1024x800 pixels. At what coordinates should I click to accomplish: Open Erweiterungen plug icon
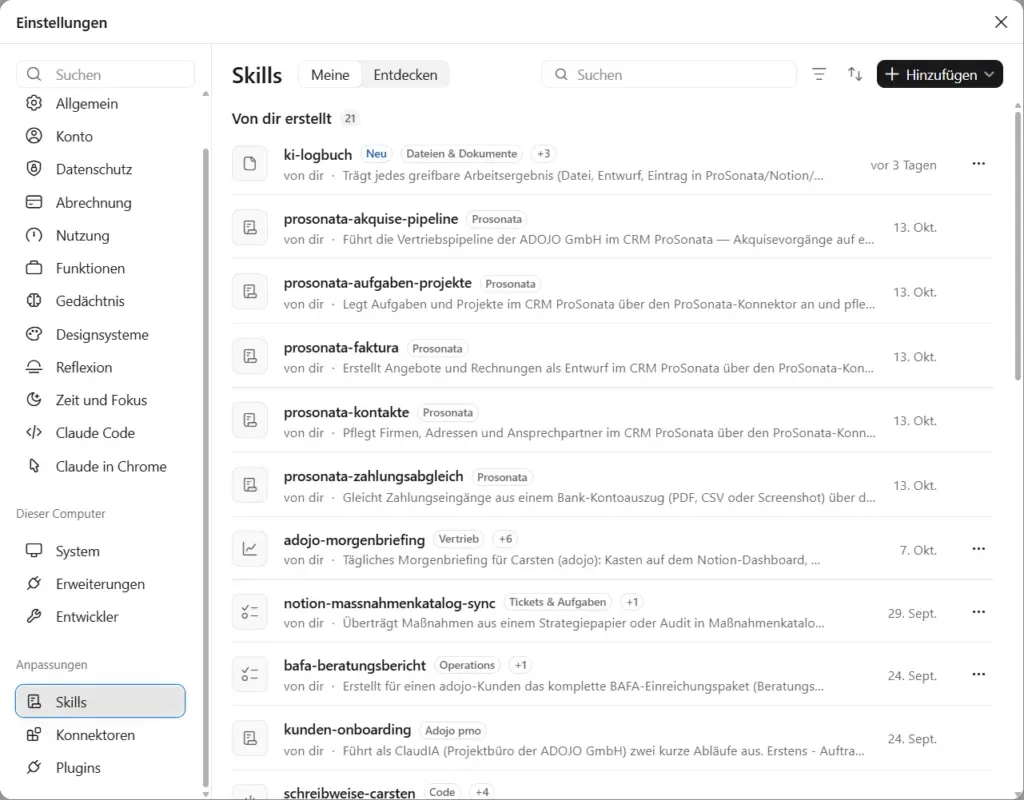[x=34, y=583]
